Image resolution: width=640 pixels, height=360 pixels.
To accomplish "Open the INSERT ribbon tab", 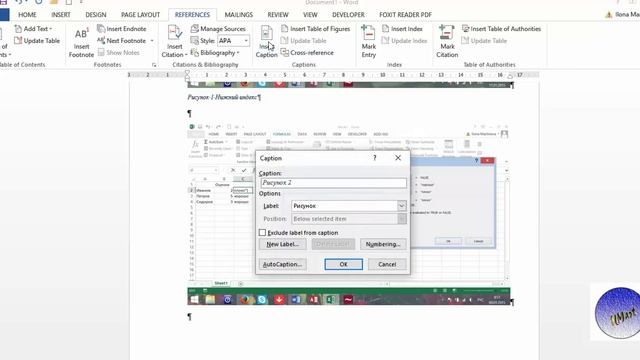I will click(x=61, y=15).
